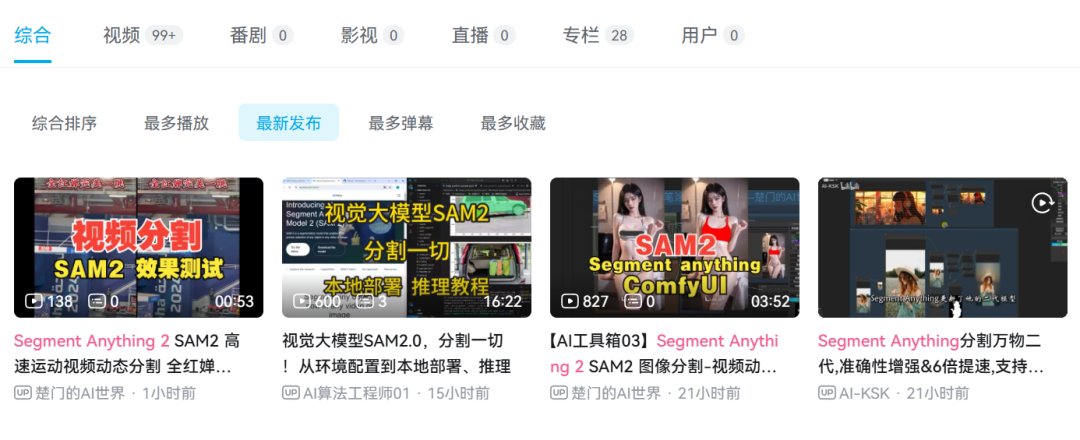This screenshot has width=1080, height=440.
Task: Open the 视频 tab with 99+ results
Action: [x=143, y=35]
